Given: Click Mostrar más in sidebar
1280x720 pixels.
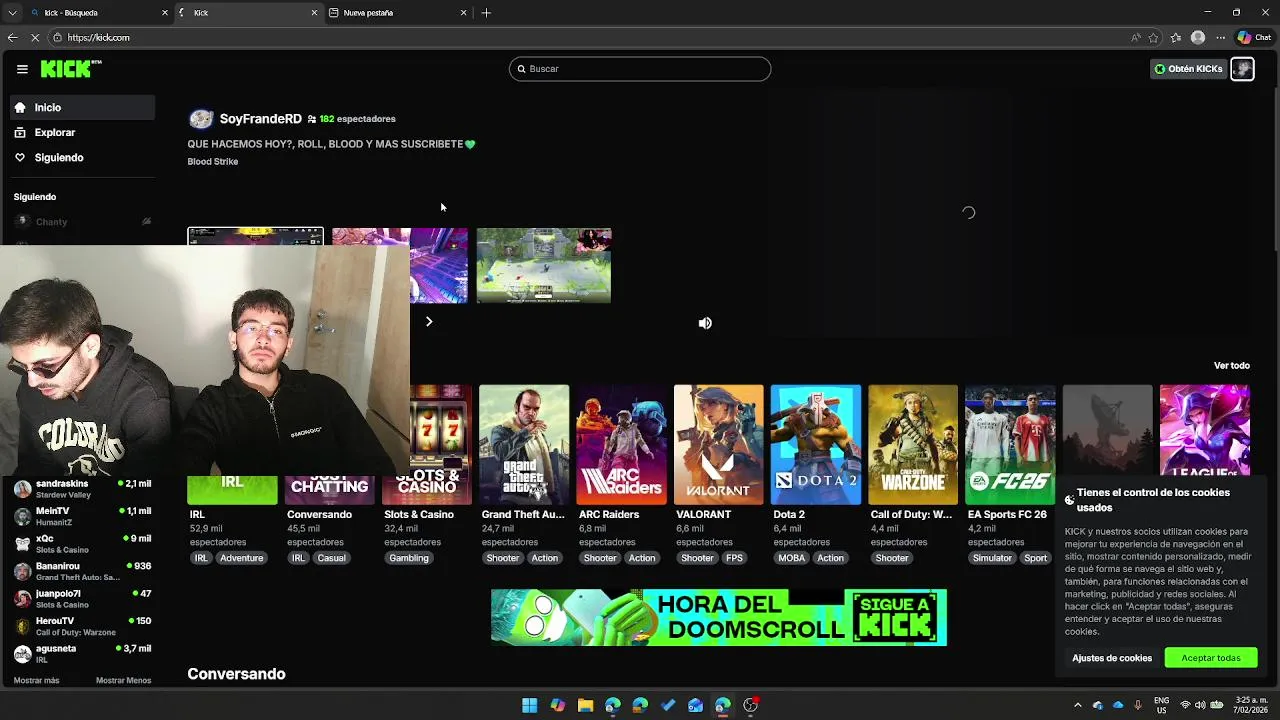Looking at the screenshot, I should 36,681.
